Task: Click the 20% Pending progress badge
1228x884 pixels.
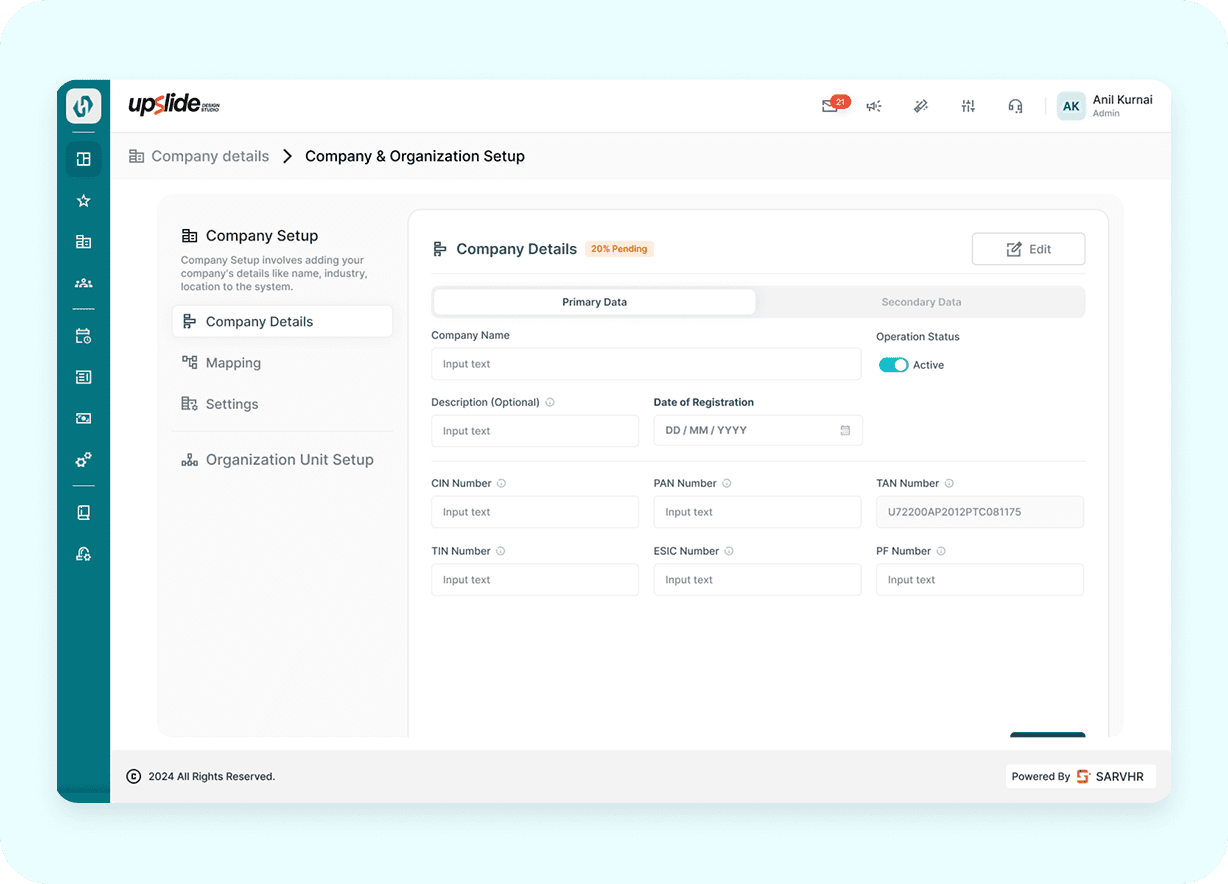Action: pos(619,248)
